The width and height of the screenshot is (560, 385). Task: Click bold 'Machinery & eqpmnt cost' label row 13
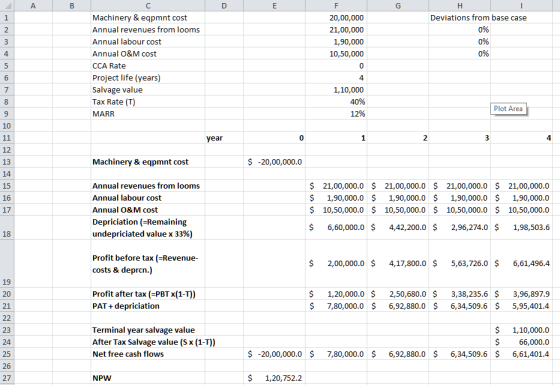pyautogui.click(x=140, y=162)
